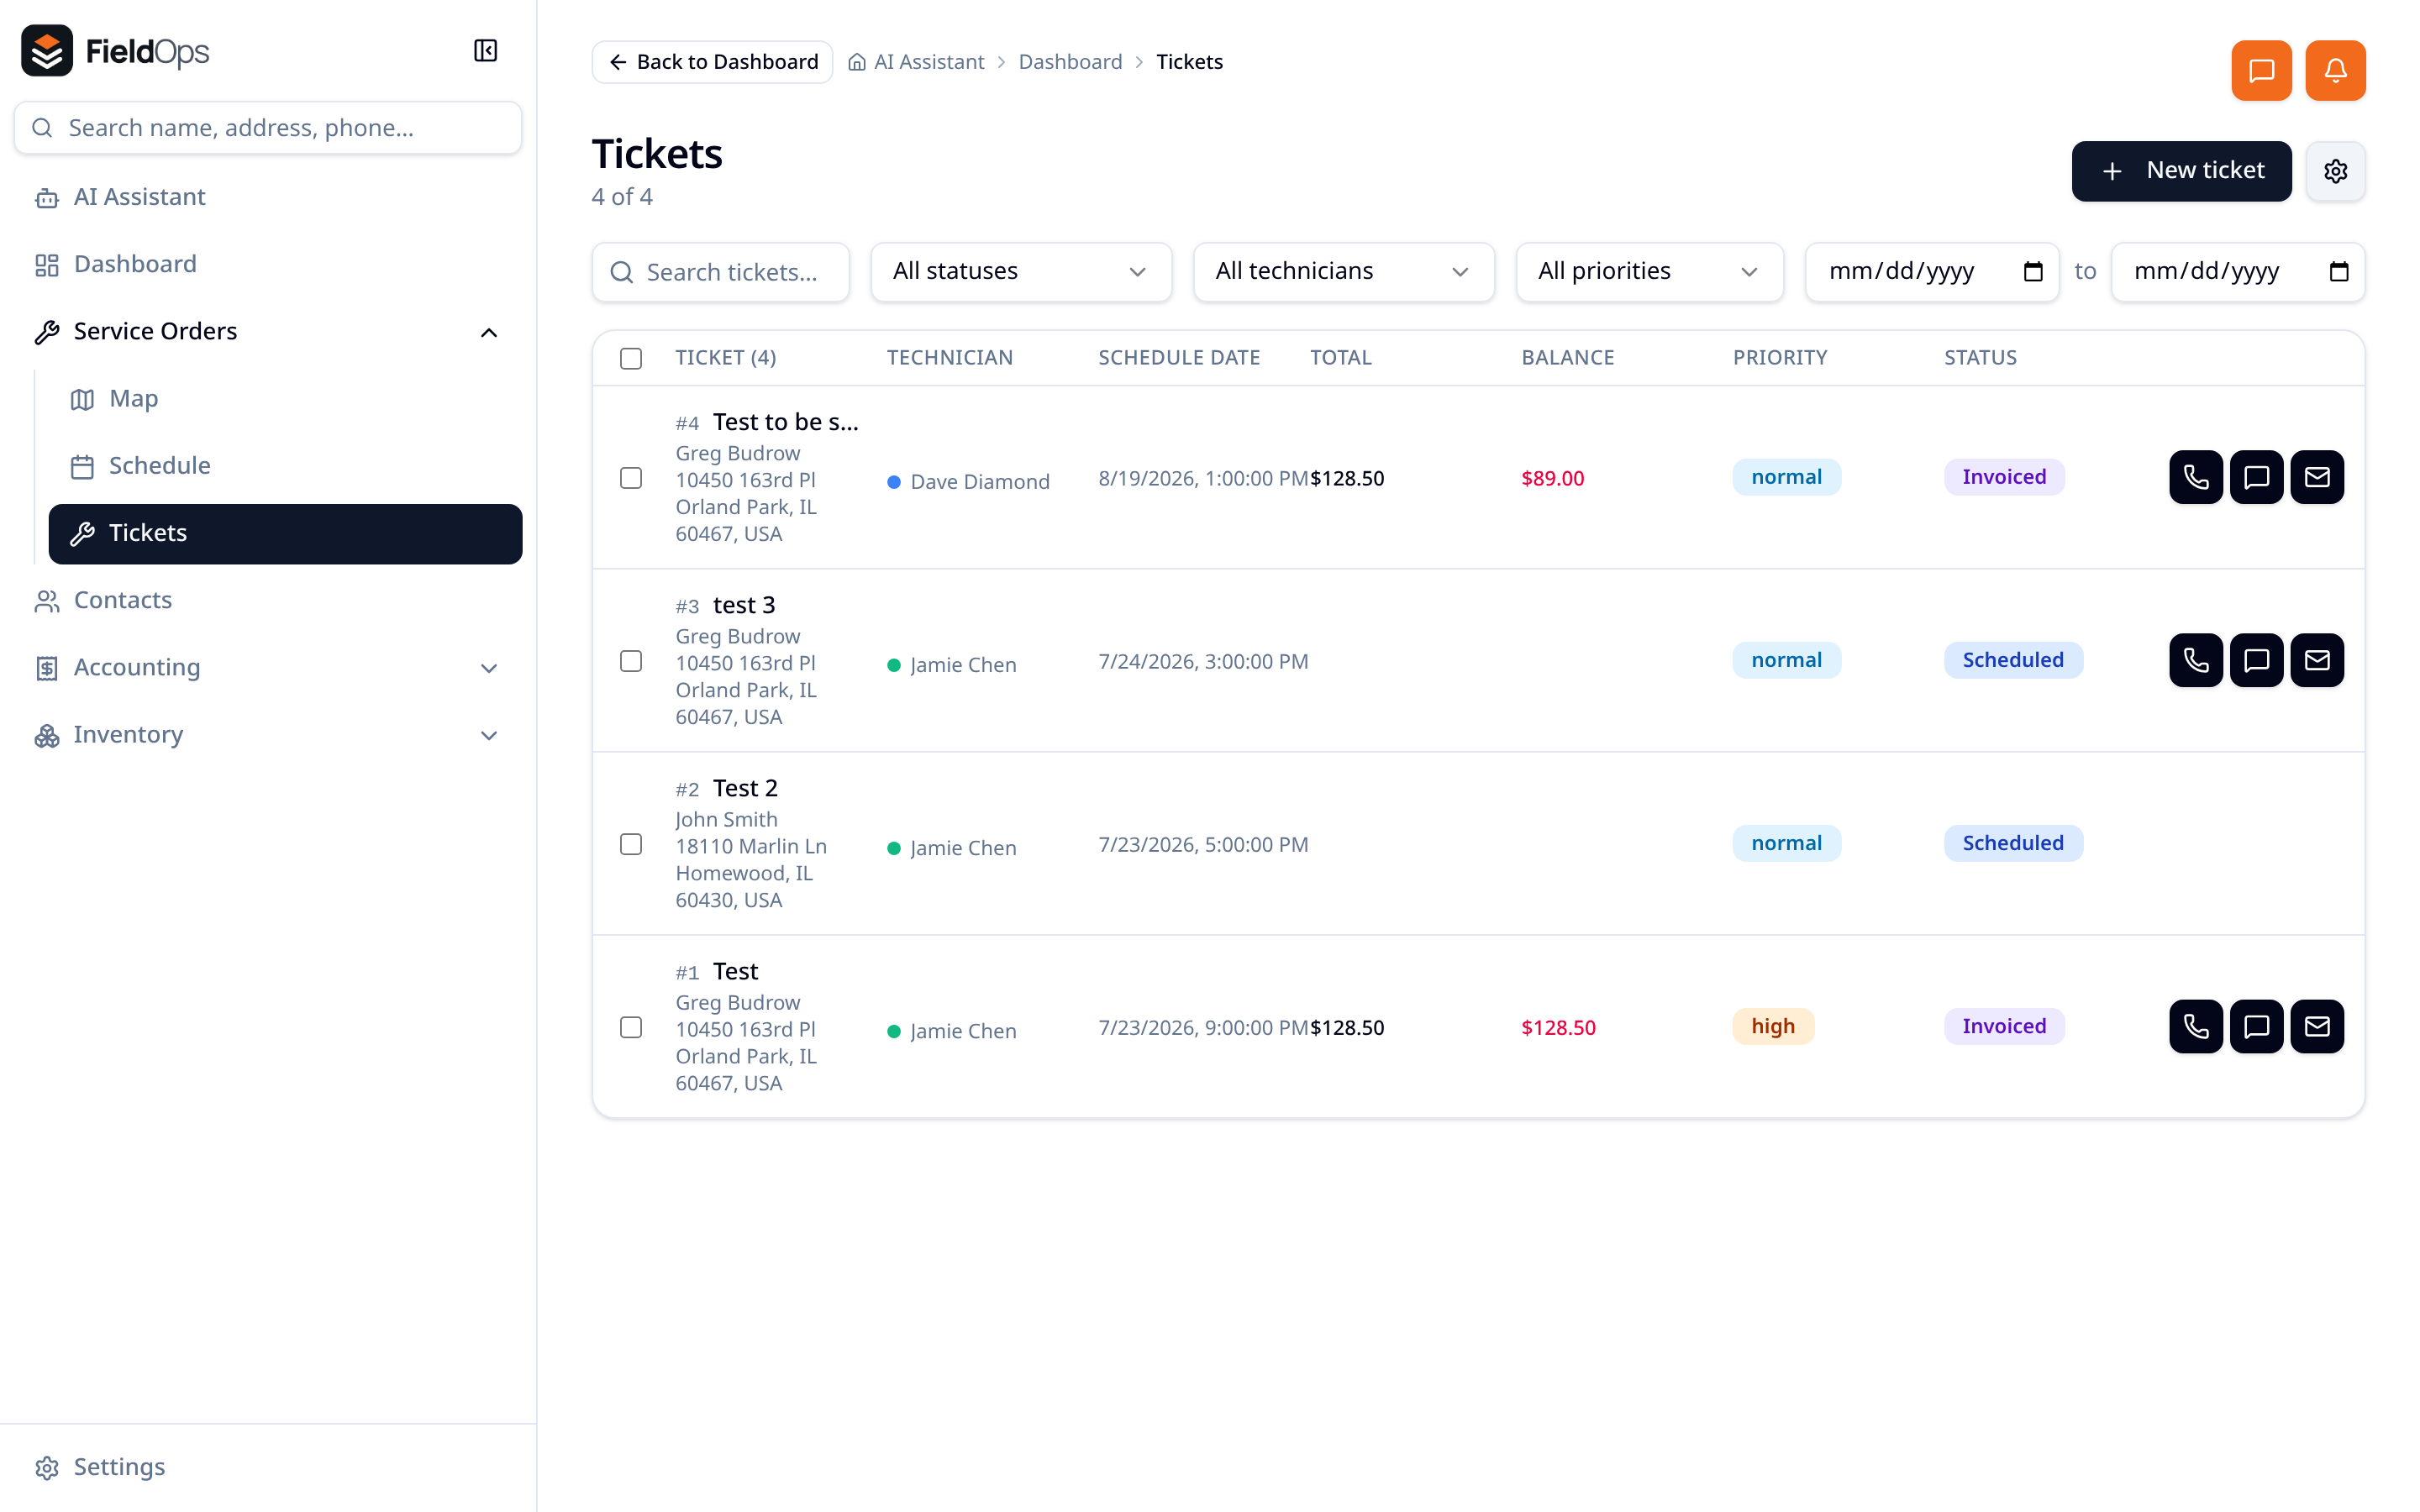Email customer for ticket #4
The image size is (2420, 1512).
click(2317, 477)
